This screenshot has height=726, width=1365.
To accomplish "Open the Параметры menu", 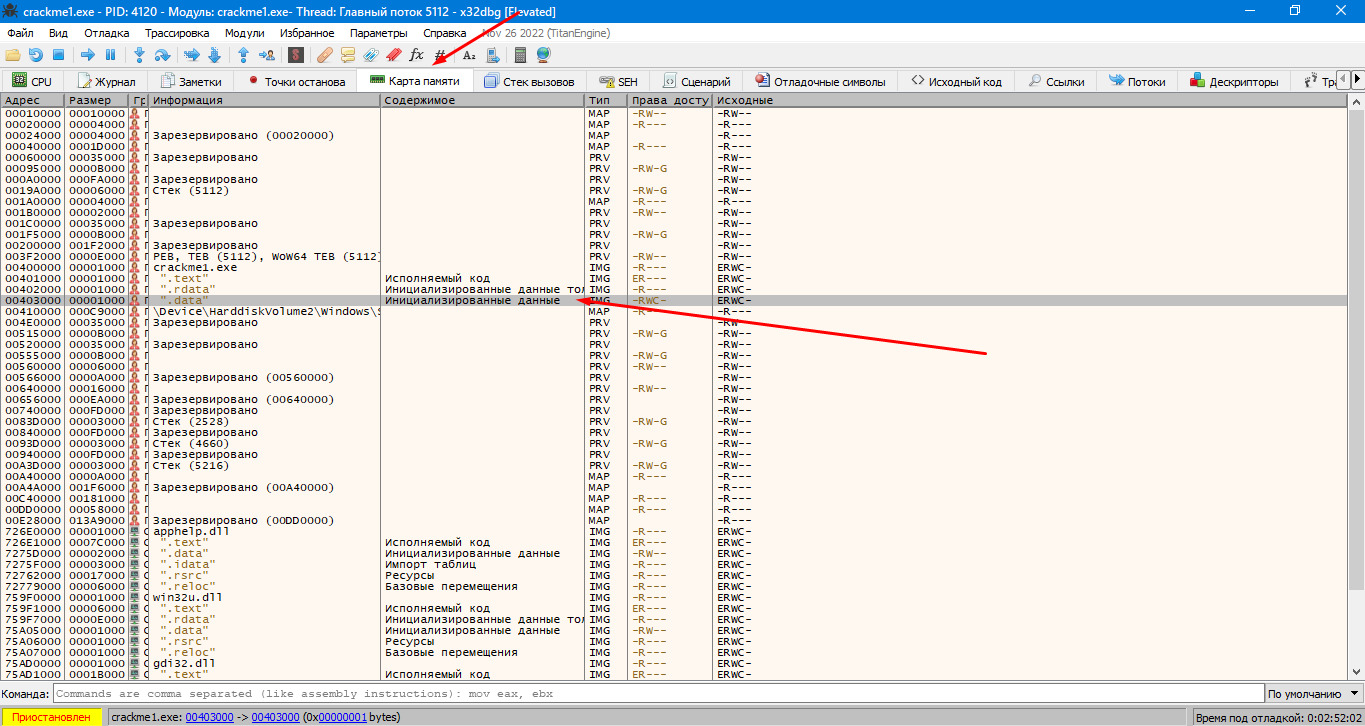I will (378, 33).
